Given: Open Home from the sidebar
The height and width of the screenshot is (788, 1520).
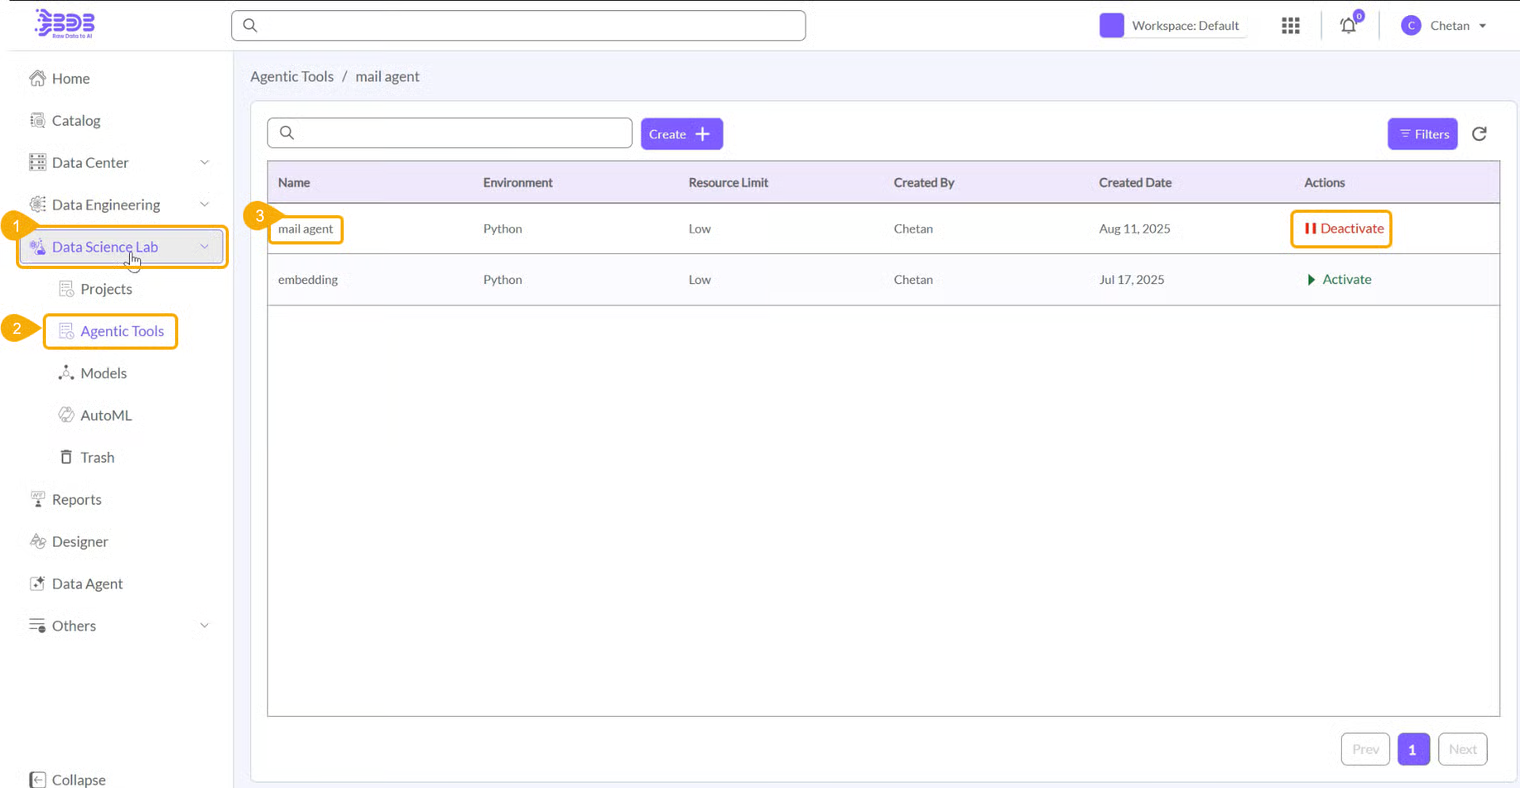Looking at the screenshot, I should click(70, 78).
